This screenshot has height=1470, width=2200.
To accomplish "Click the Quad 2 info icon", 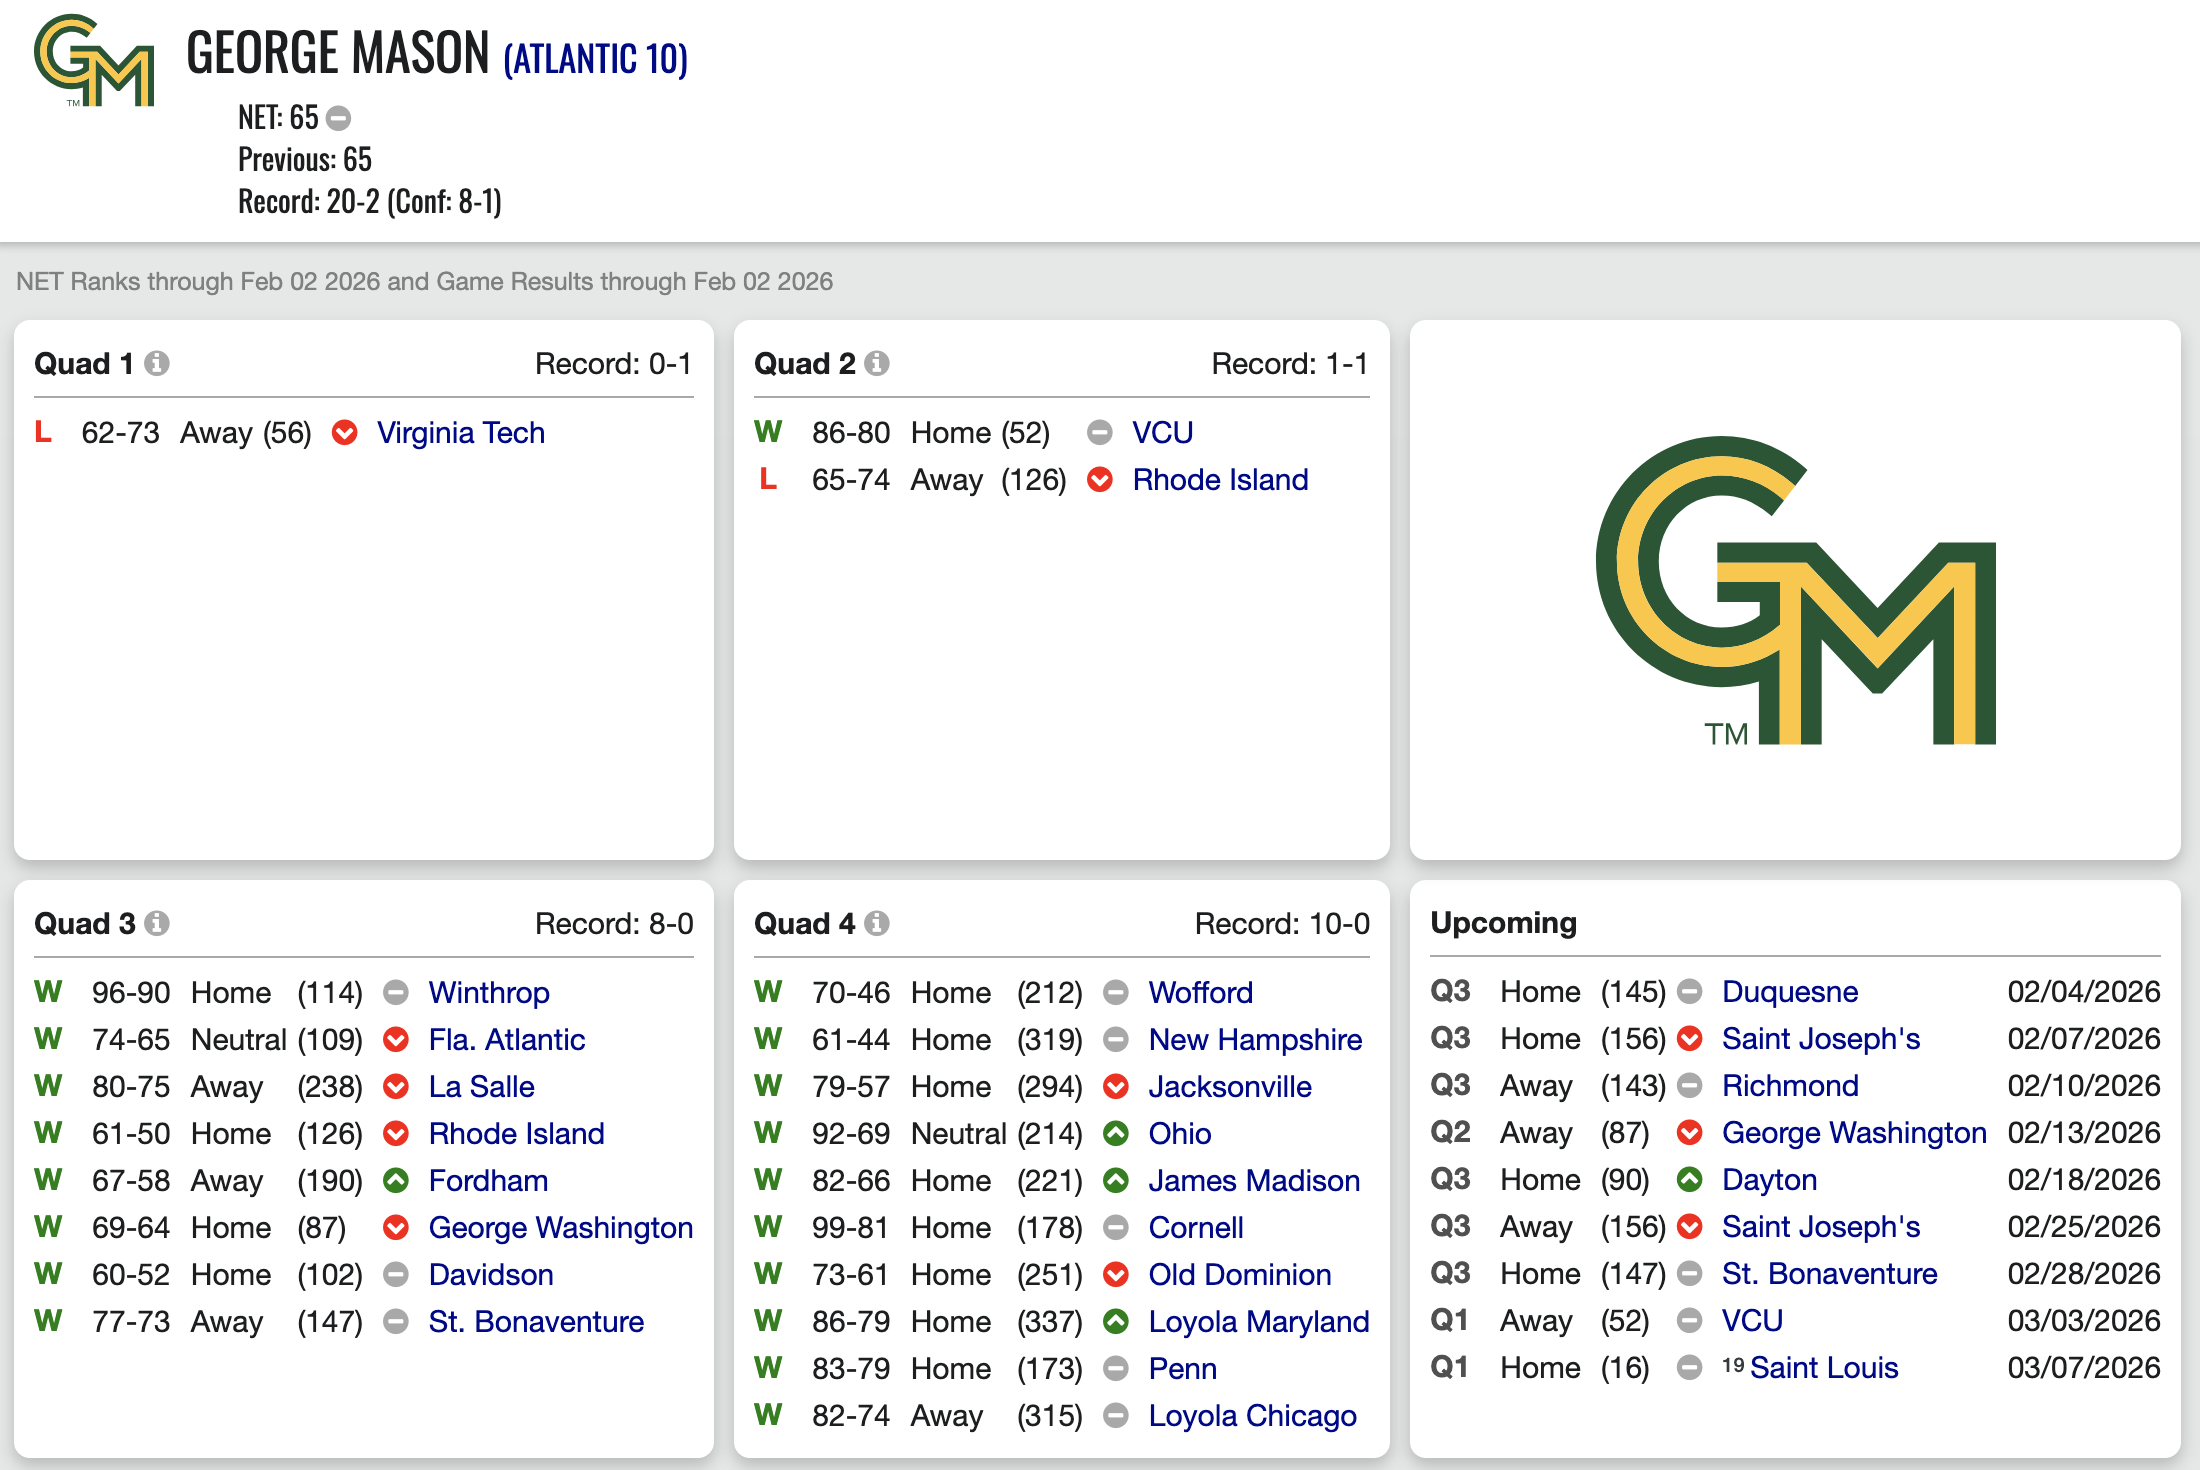I will click(x=877, y=363).
